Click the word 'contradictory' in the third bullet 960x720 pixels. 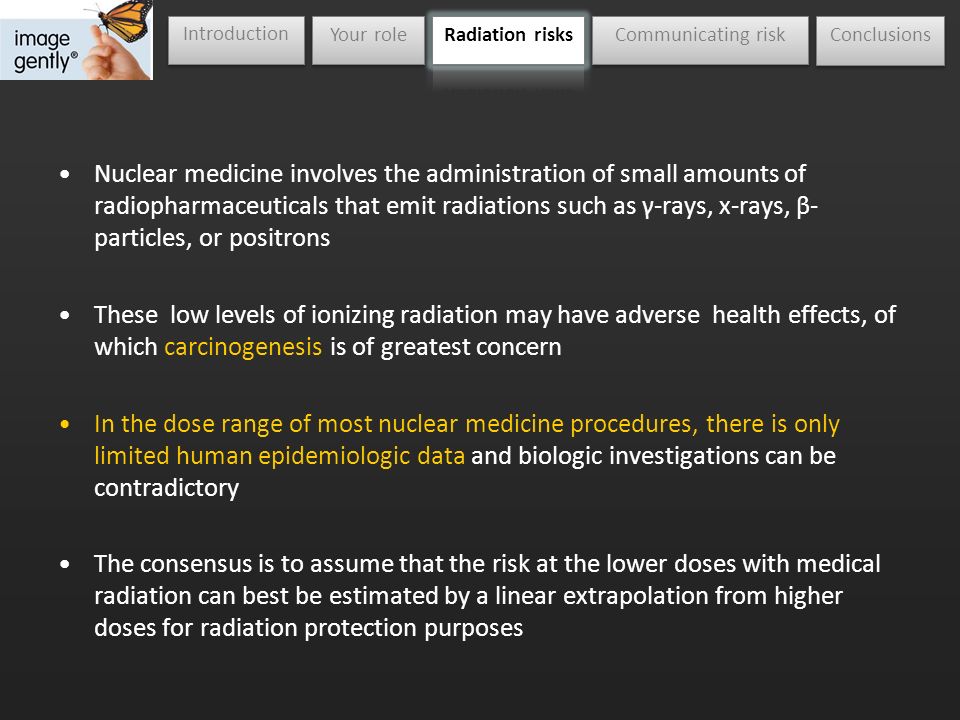[167, 488]
